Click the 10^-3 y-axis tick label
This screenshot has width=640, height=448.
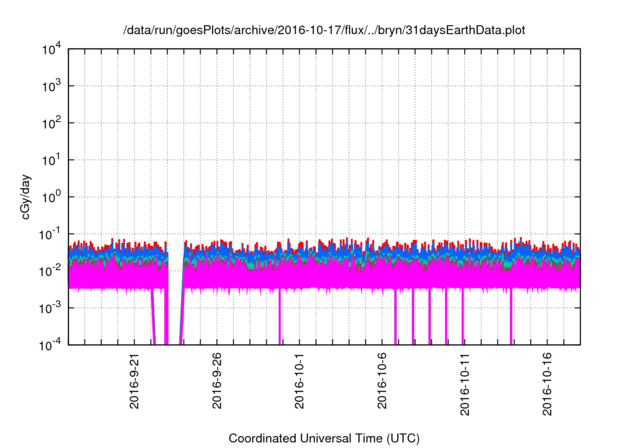[x=51, y=307]
